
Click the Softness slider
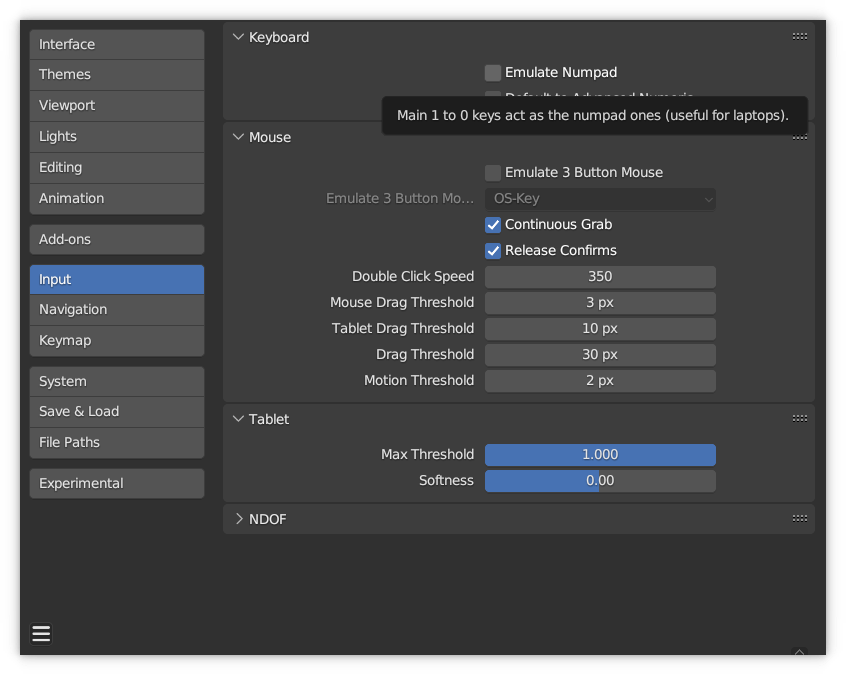[x=600, y=481]
